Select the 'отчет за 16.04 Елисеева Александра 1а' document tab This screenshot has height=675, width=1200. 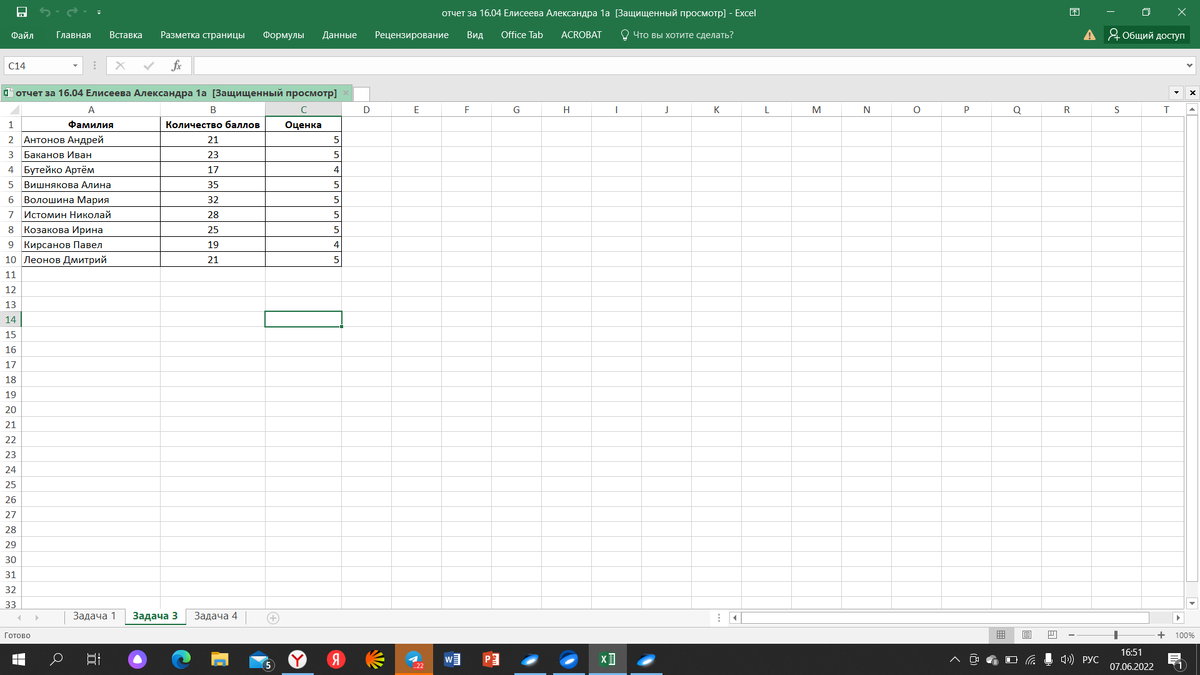(x=176, y=93)
